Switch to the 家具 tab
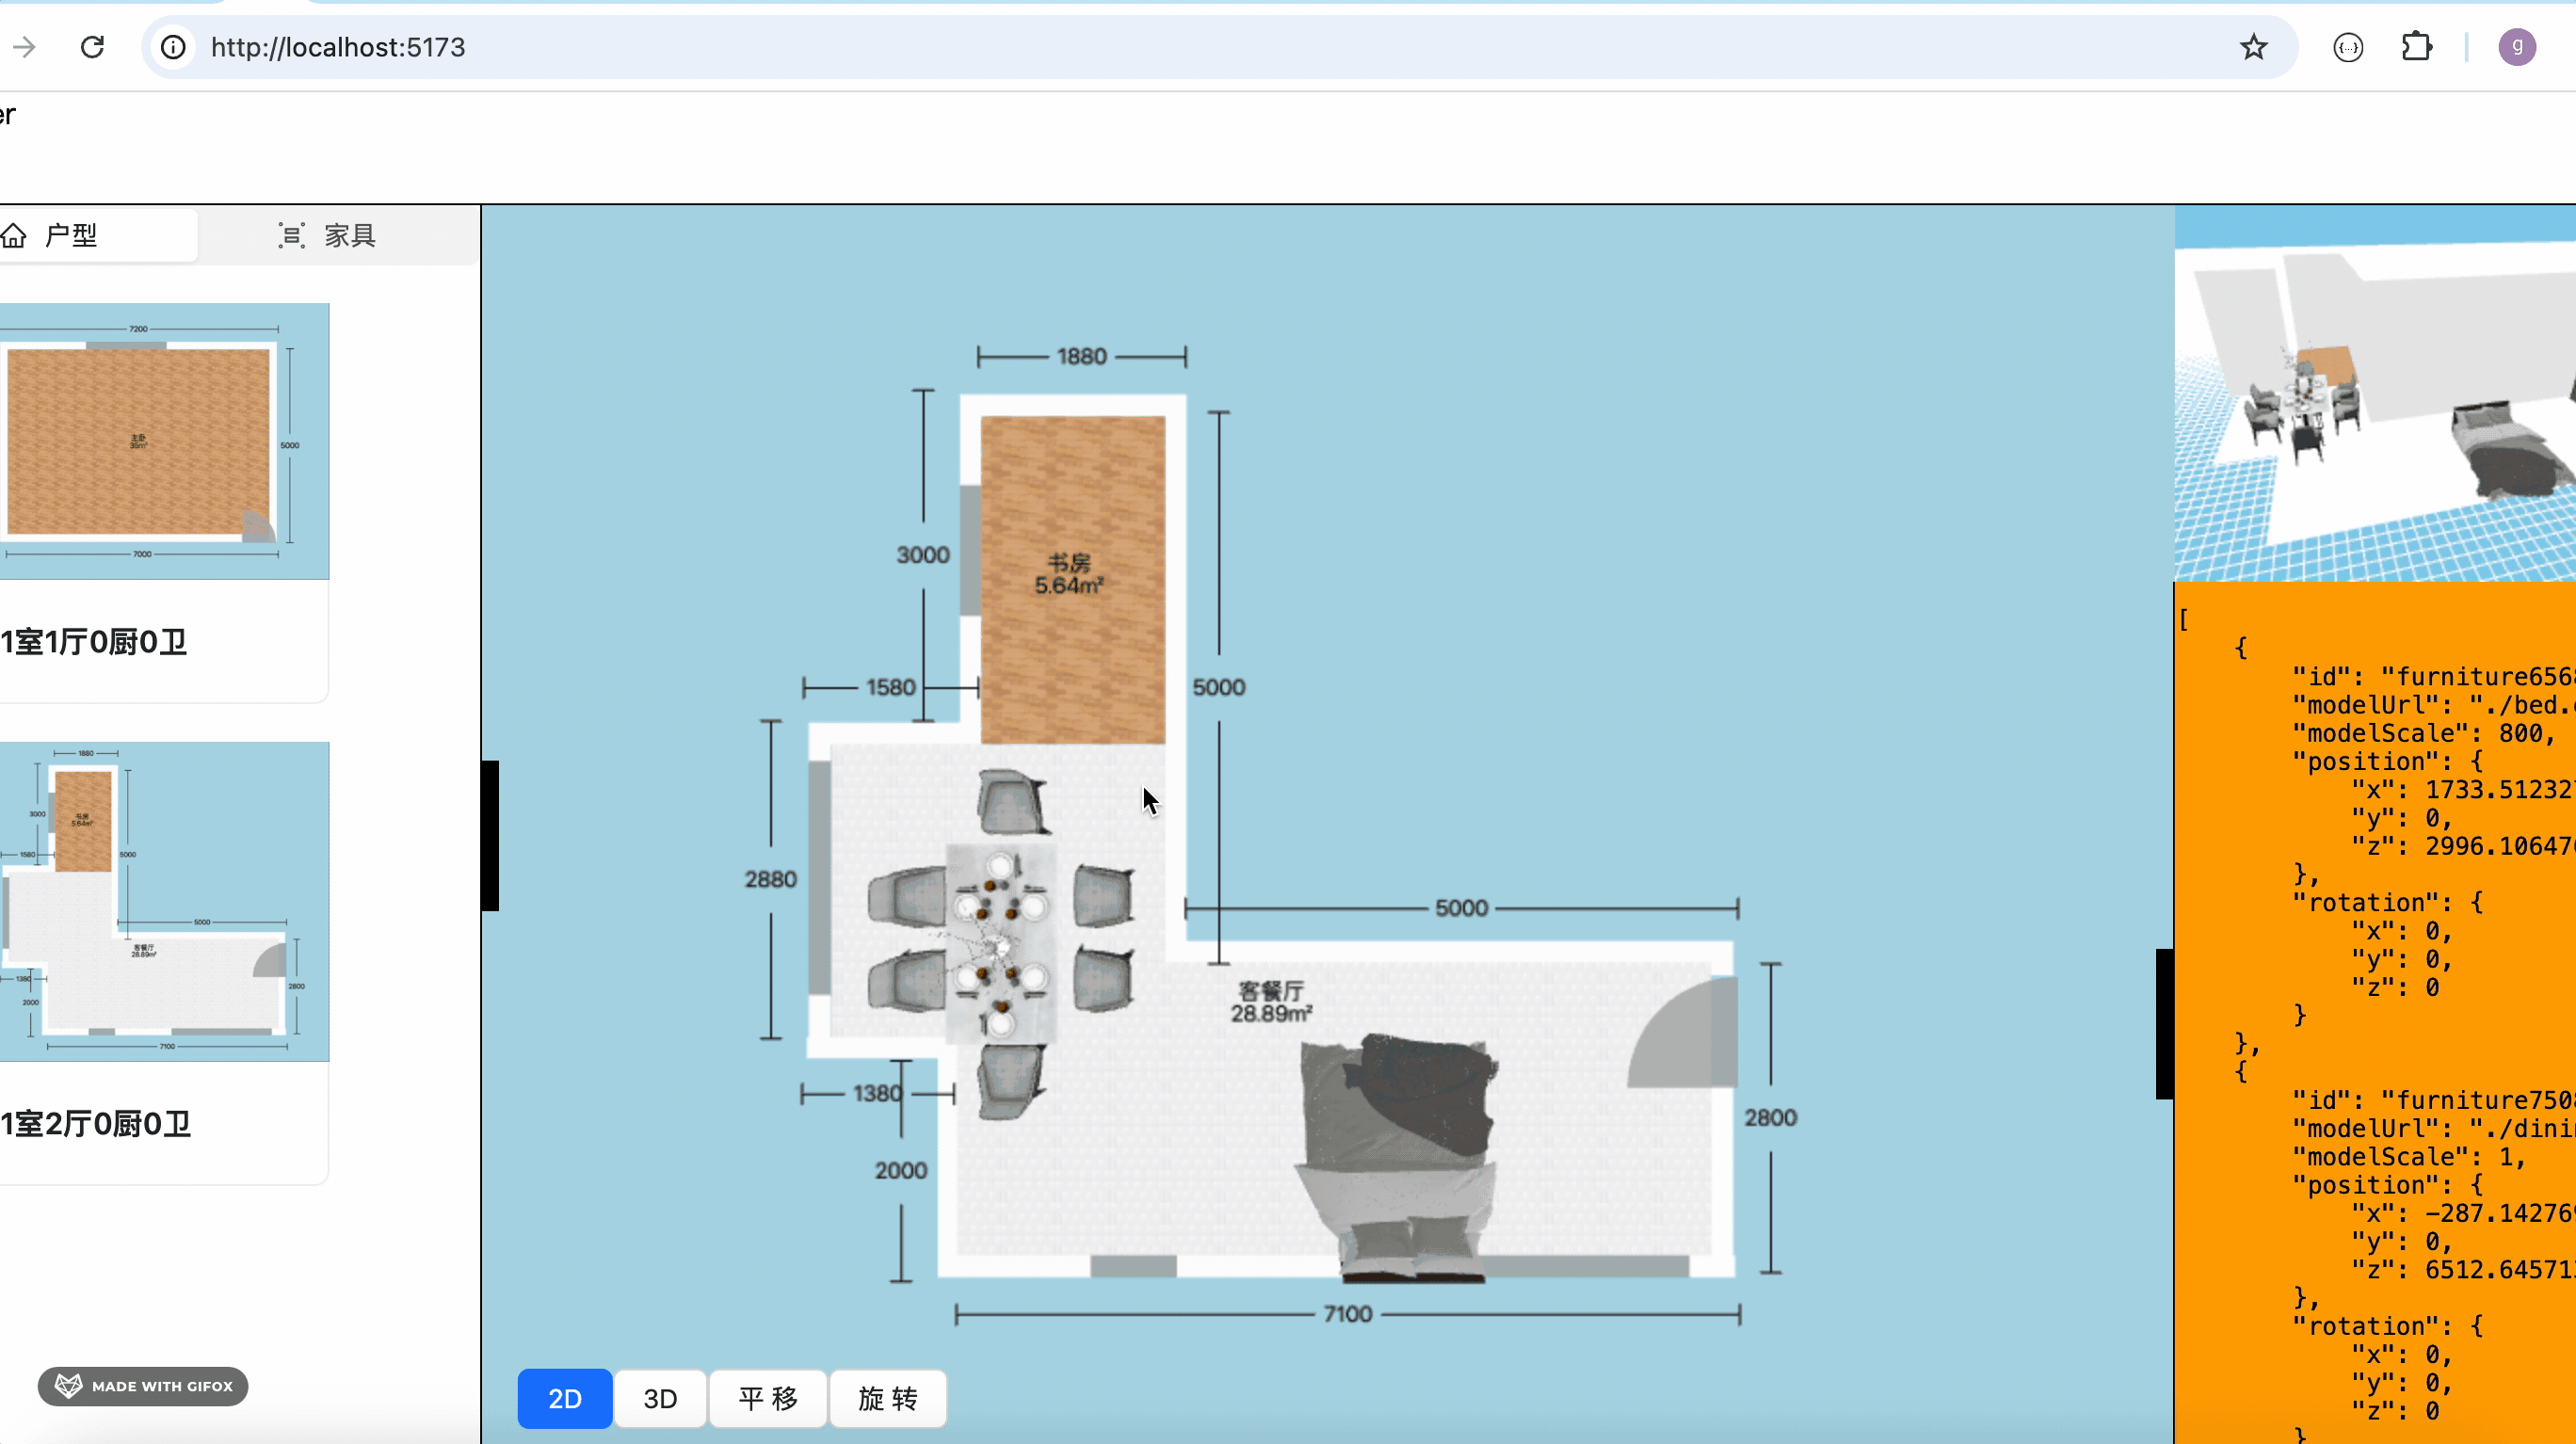This screenshot has width=2576, height=1444. coord(327,235)
